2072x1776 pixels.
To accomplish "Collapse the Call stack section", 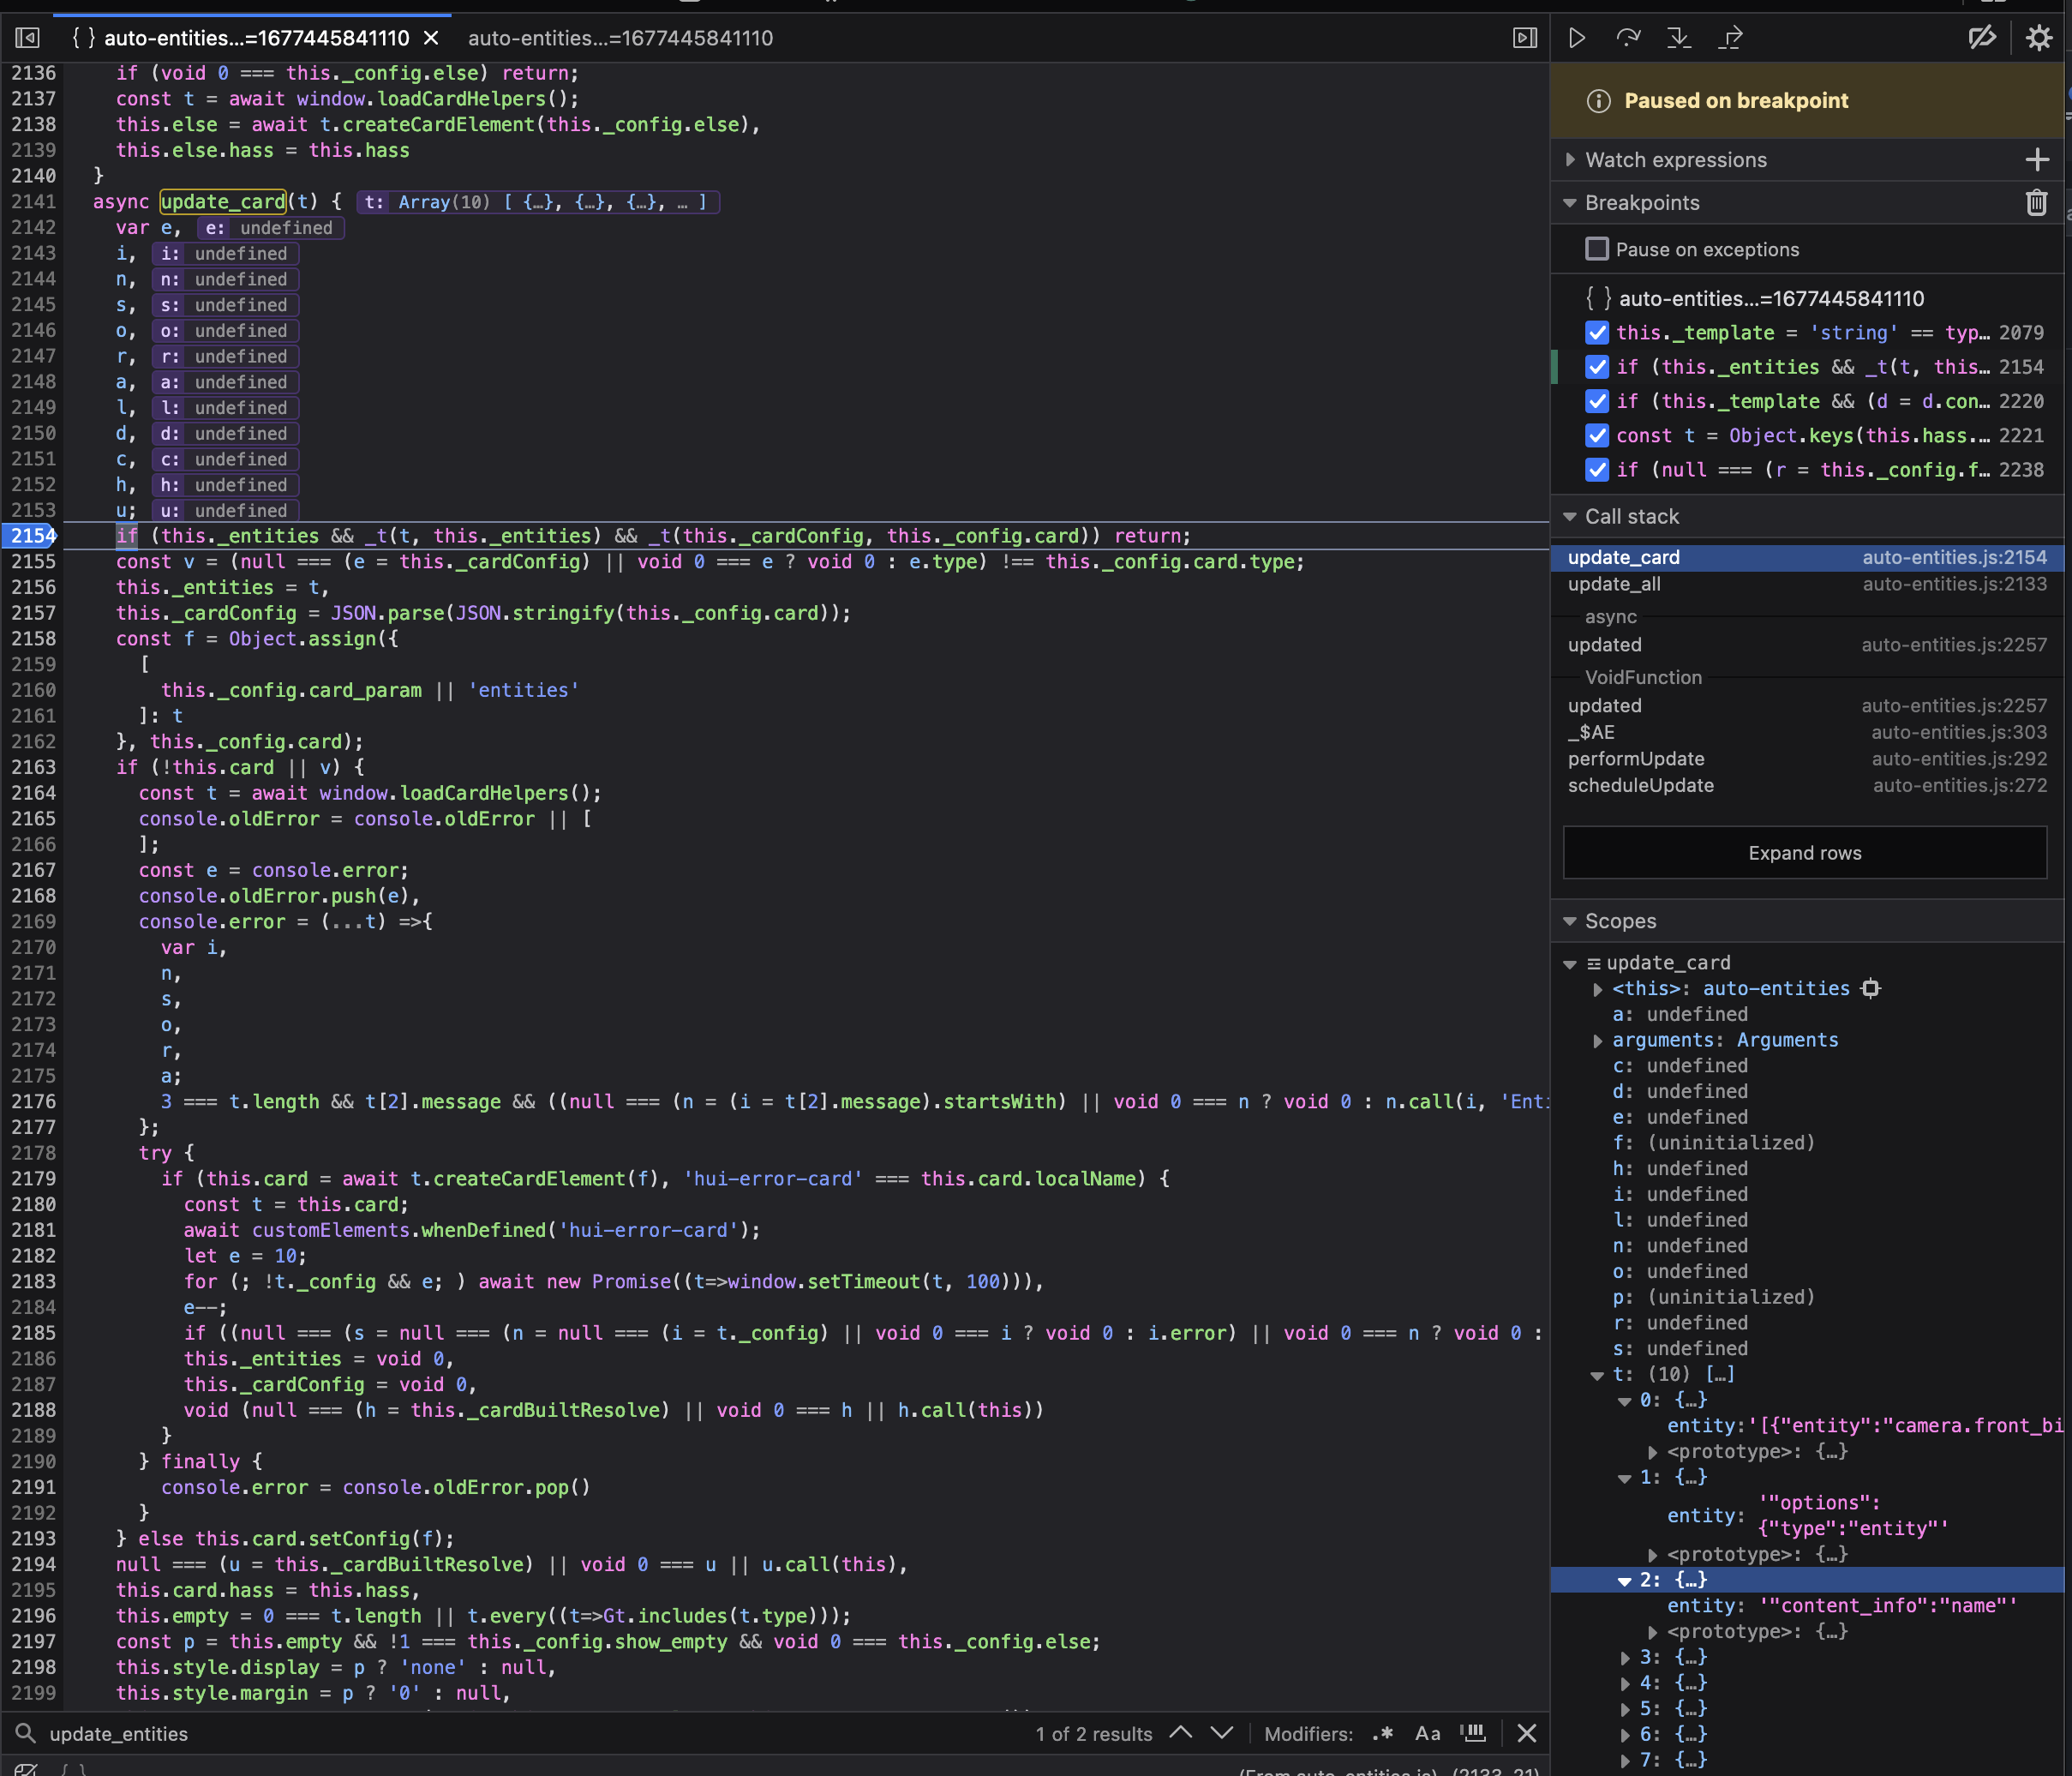I will [x=1570, y=516].
